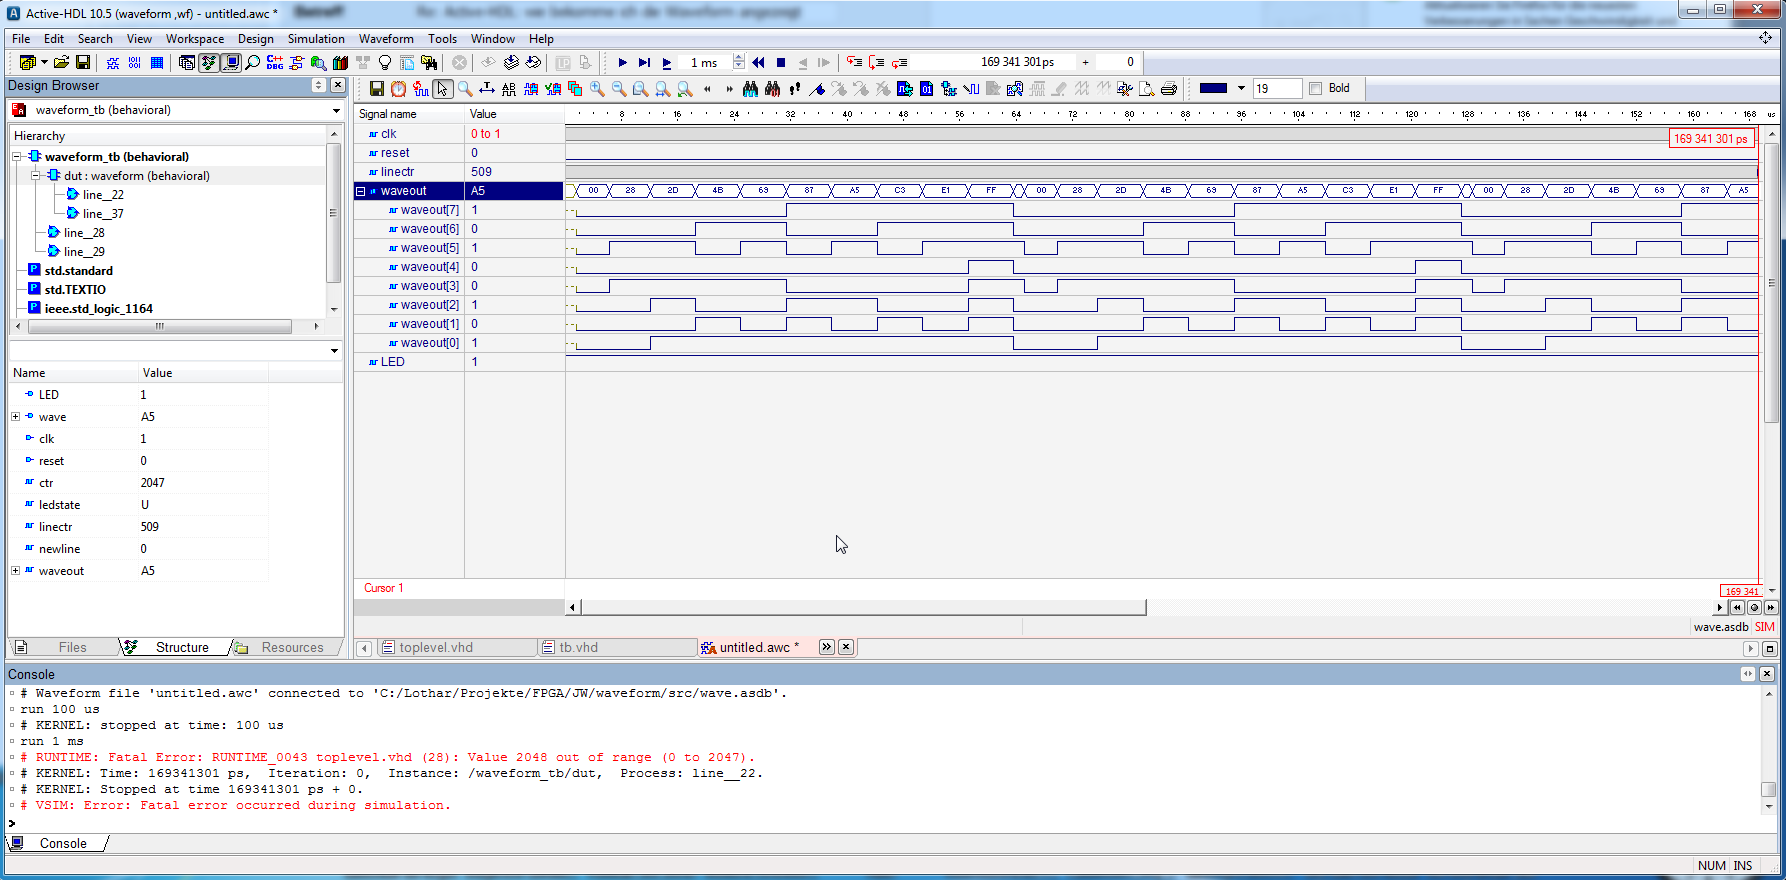Collapse the dut : waveform tree node
Image resolution: width=1786 pixels, height=880 pixels.
[36, 176]
